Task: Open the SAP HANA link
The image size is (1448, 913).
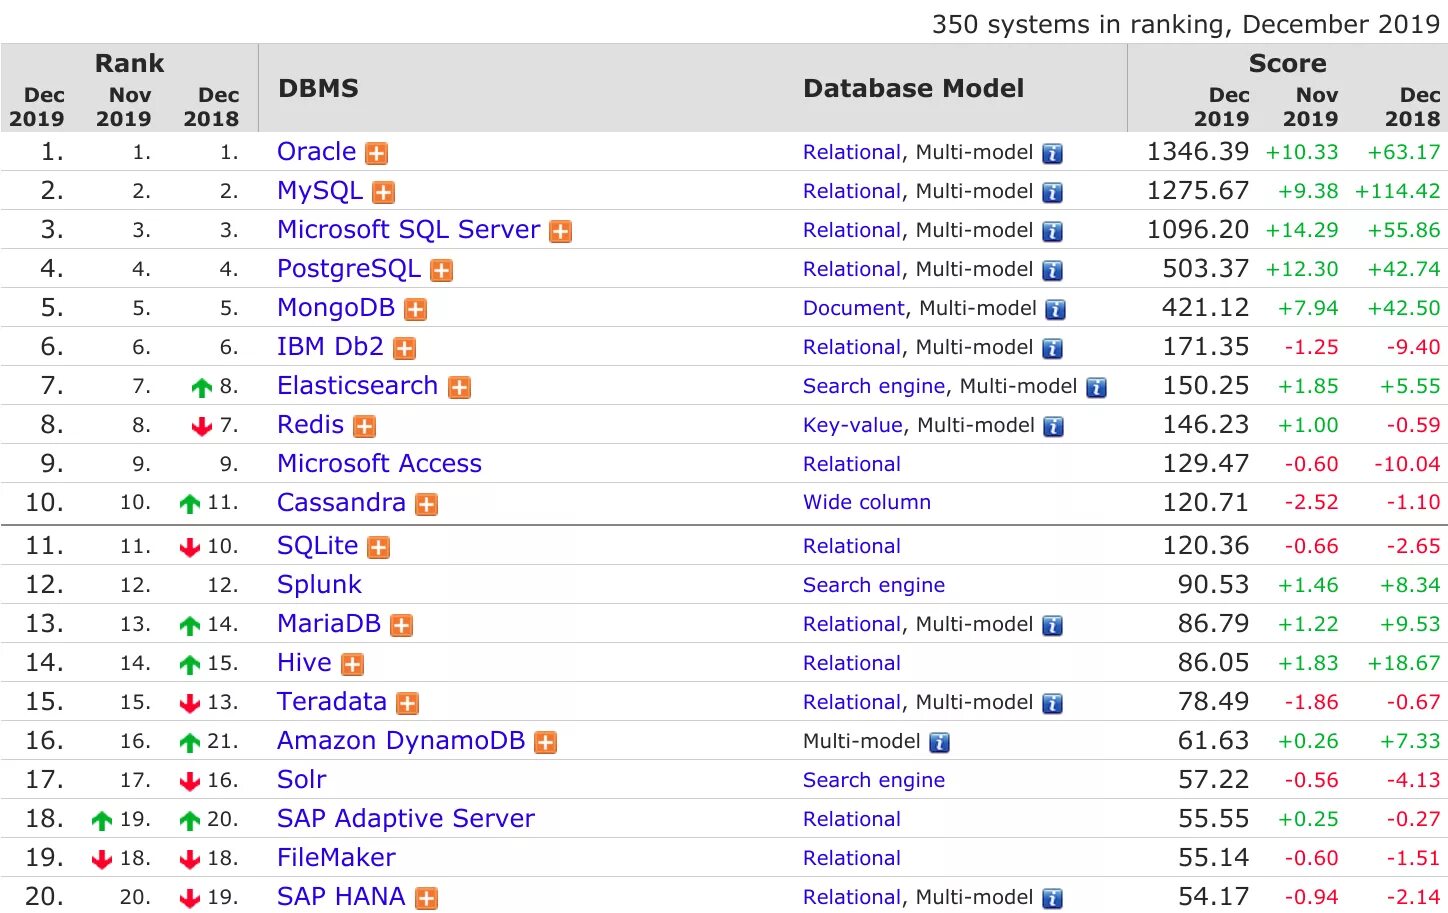Action: point(341,897)
